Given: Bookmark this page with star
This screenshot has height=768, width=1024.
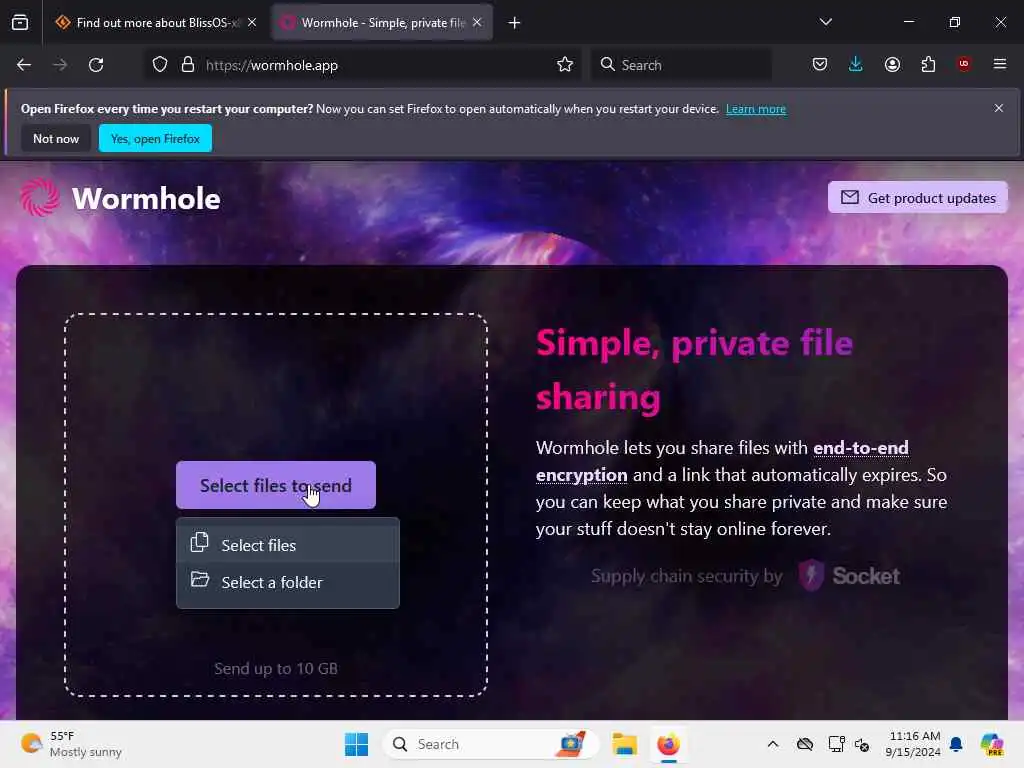Looking at the screenshot, I should click(x=565, y=65).
